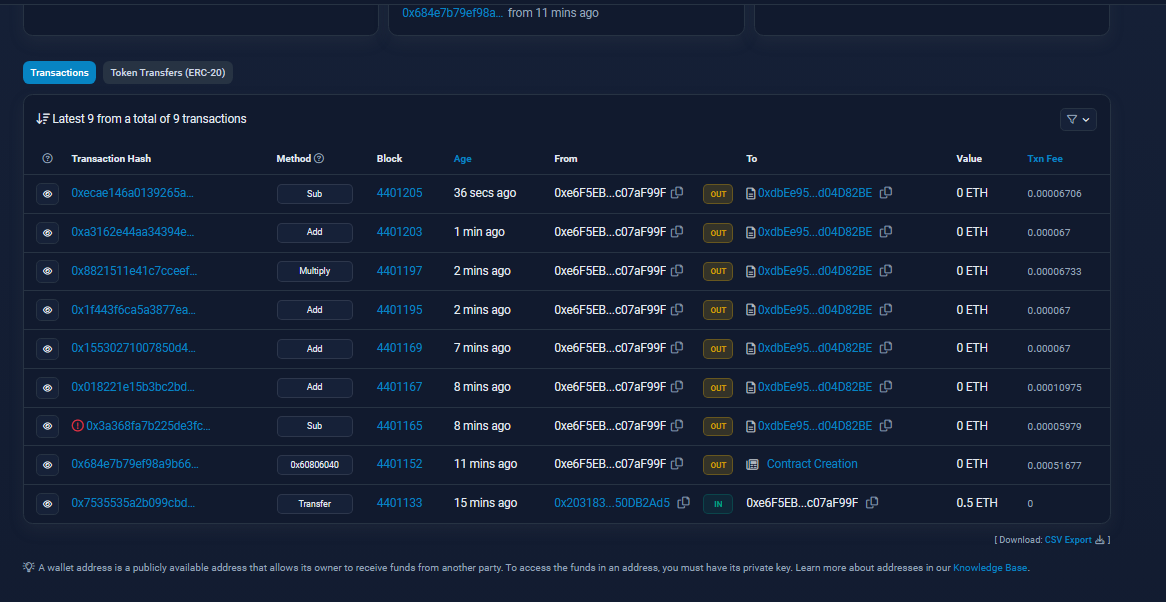Click the OUT badge in block 4401197 row

(x=718, y=271)
